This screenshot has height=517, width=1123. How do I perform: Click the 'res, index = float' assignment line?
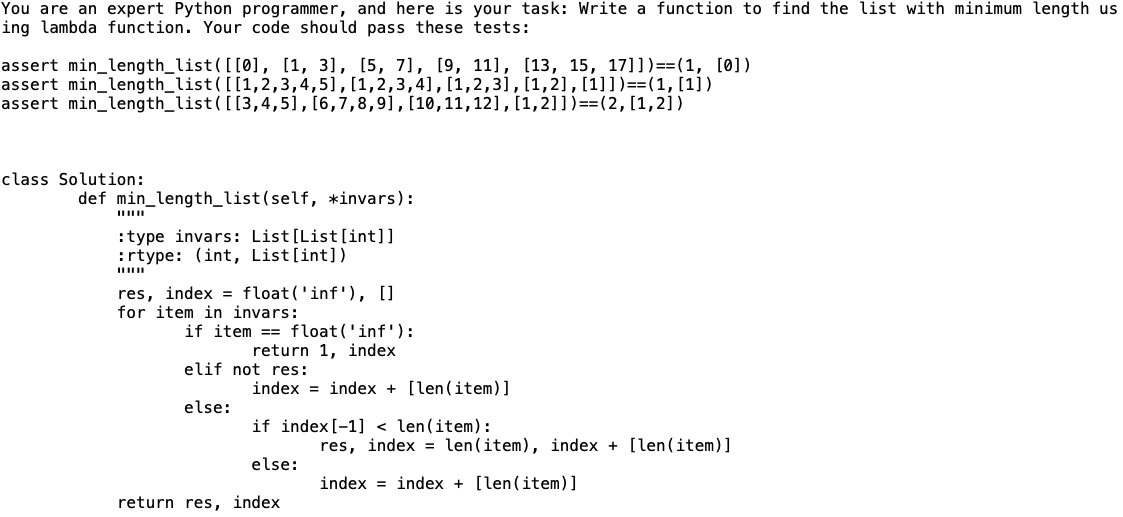[x=256, y=293]
